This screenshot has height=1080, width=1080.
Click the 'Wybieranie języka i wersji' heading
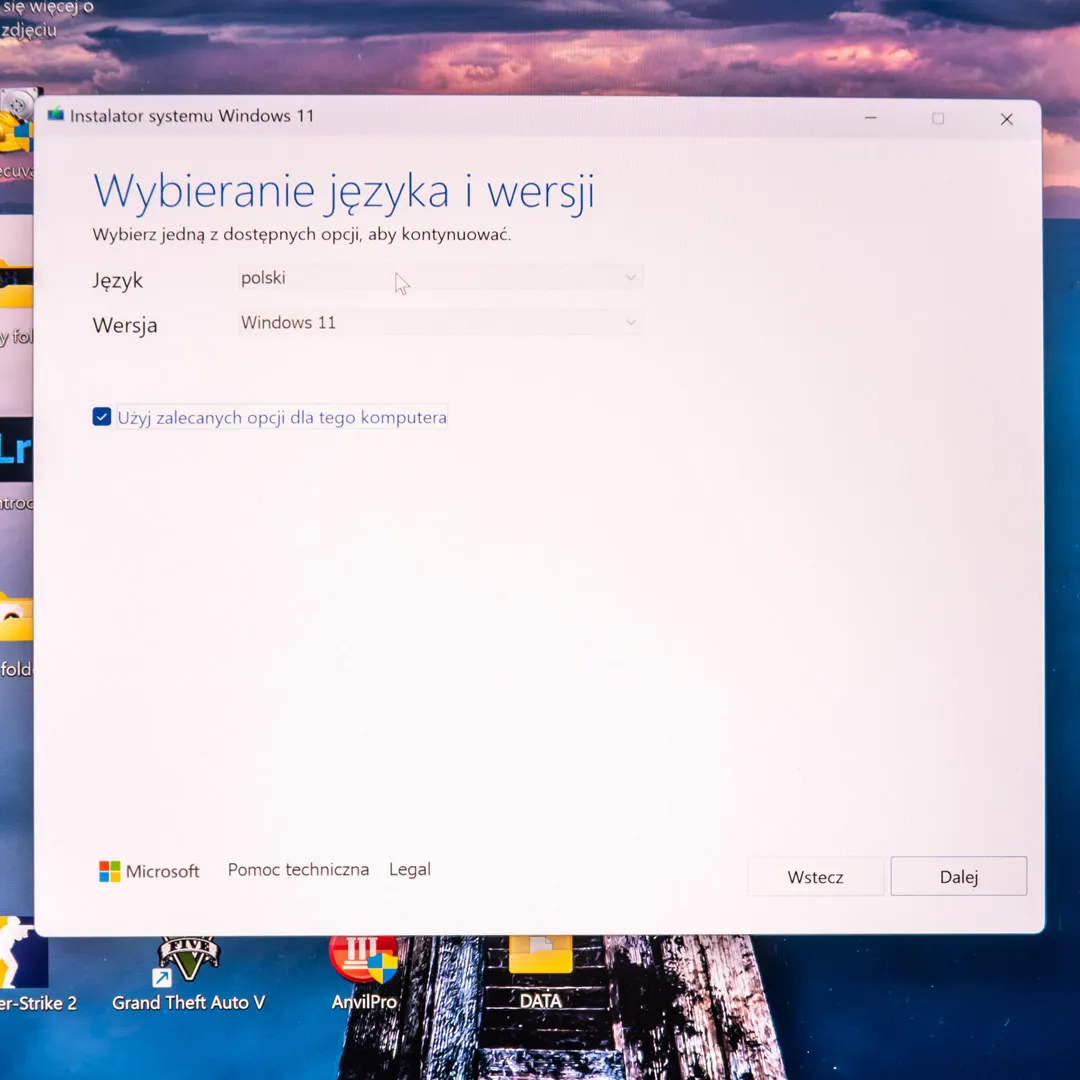(x=344, y=191)
